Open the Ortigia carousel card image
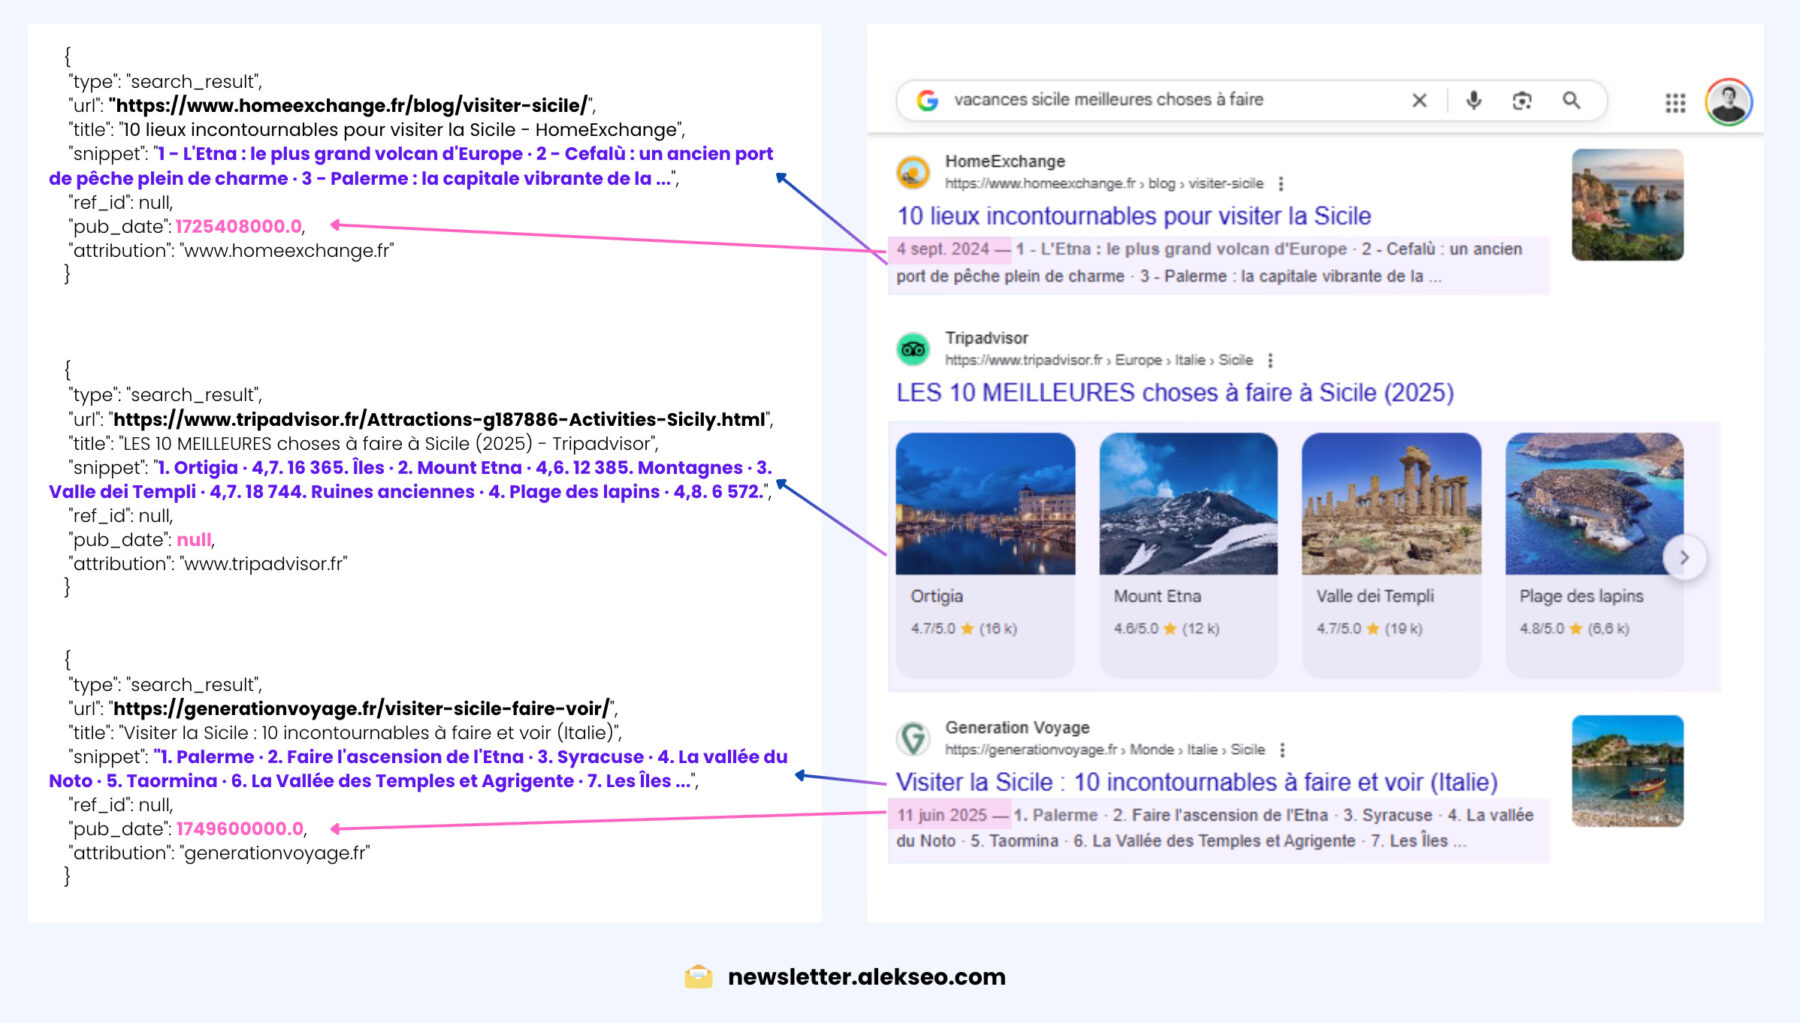Image resolution: width=1800 pixels, height=1023 pixels. [985, 504]
